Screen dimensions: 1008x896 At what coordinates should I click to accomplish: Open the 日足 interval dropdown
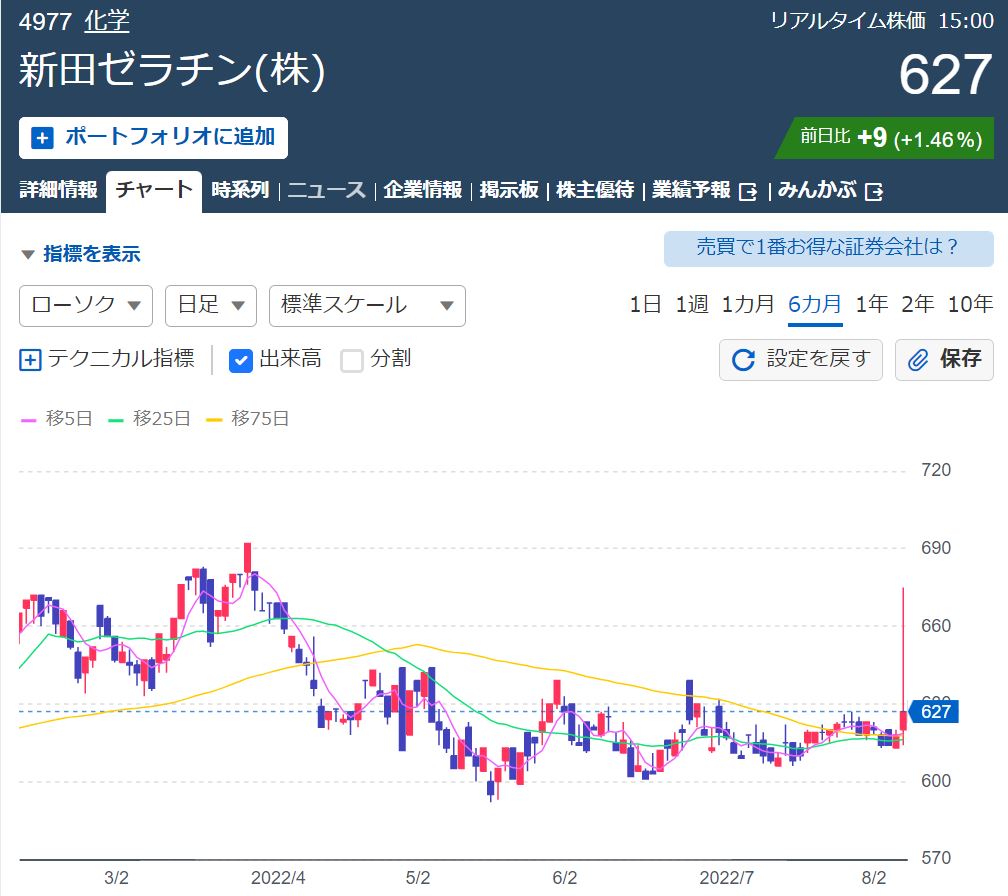click(211, 306)
